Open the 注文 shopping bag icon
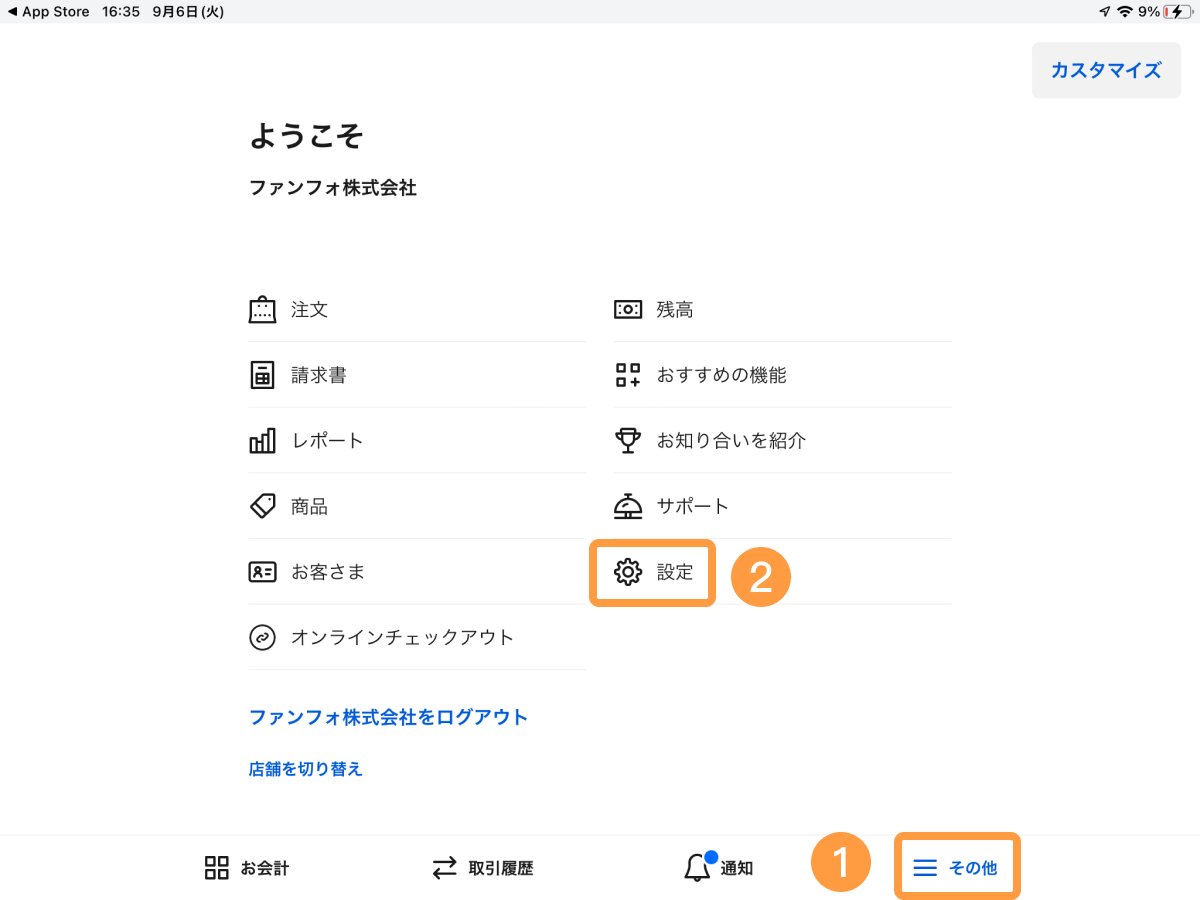The height and width of the screenshot is (900, 1200). [262, 309]
